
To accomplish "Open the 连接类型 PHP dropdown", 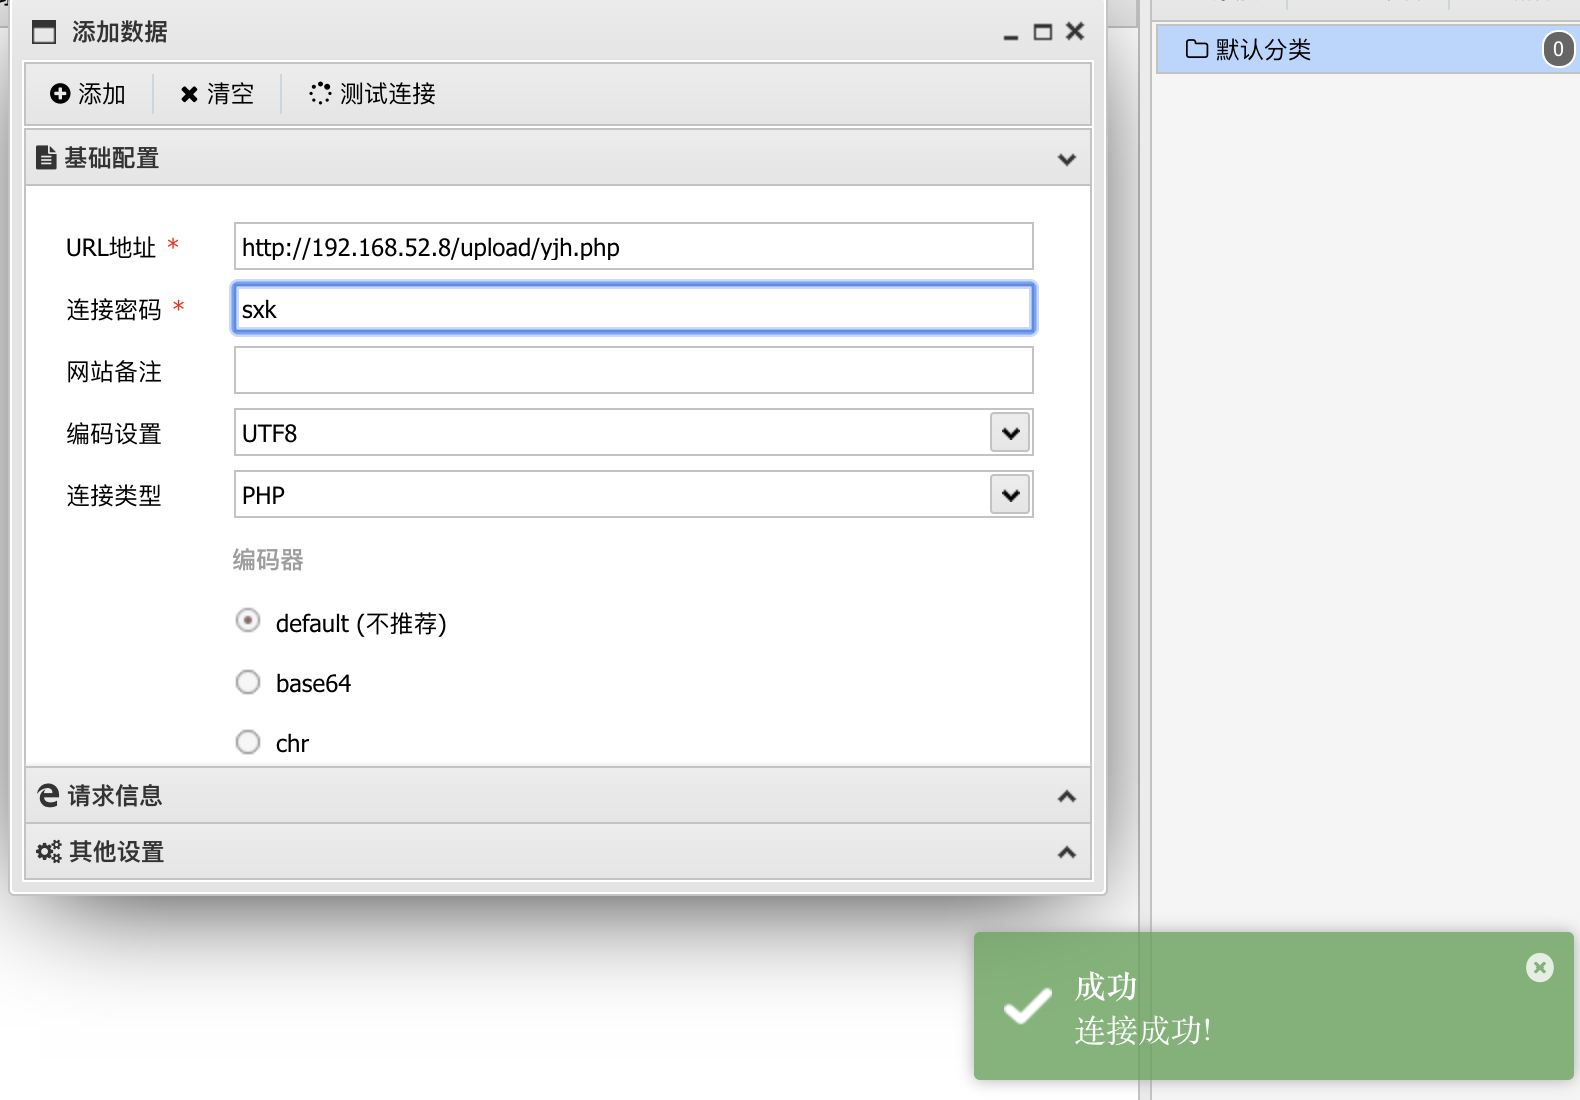I will click(1010, 495).
